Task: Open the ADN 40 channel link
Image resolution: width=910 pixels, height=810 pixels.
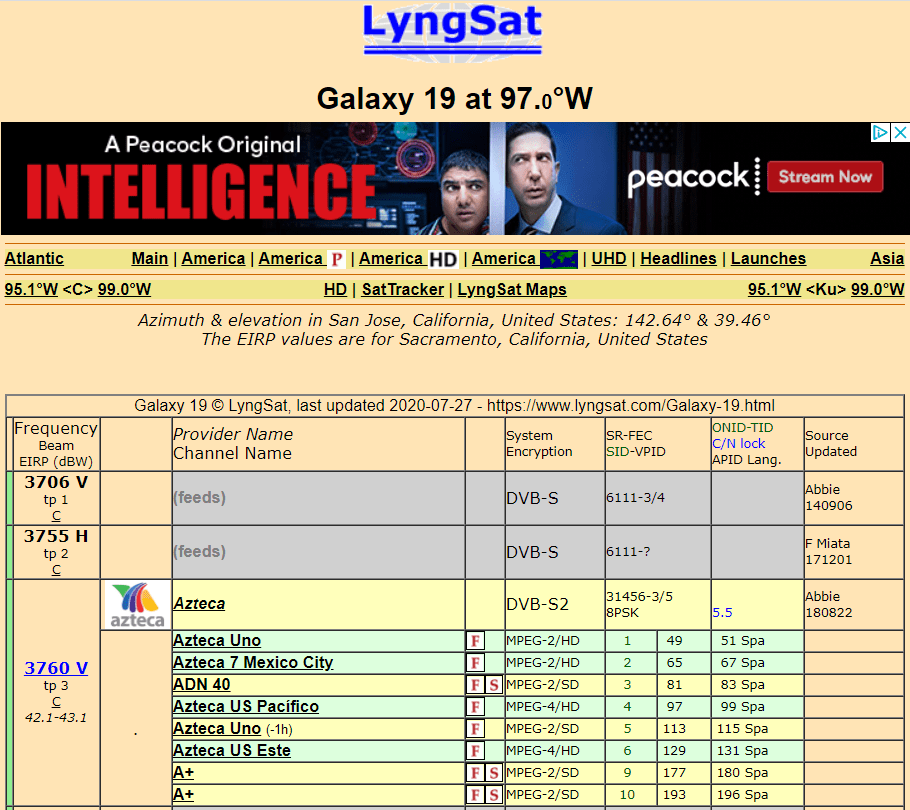Action: click(201, 685)
